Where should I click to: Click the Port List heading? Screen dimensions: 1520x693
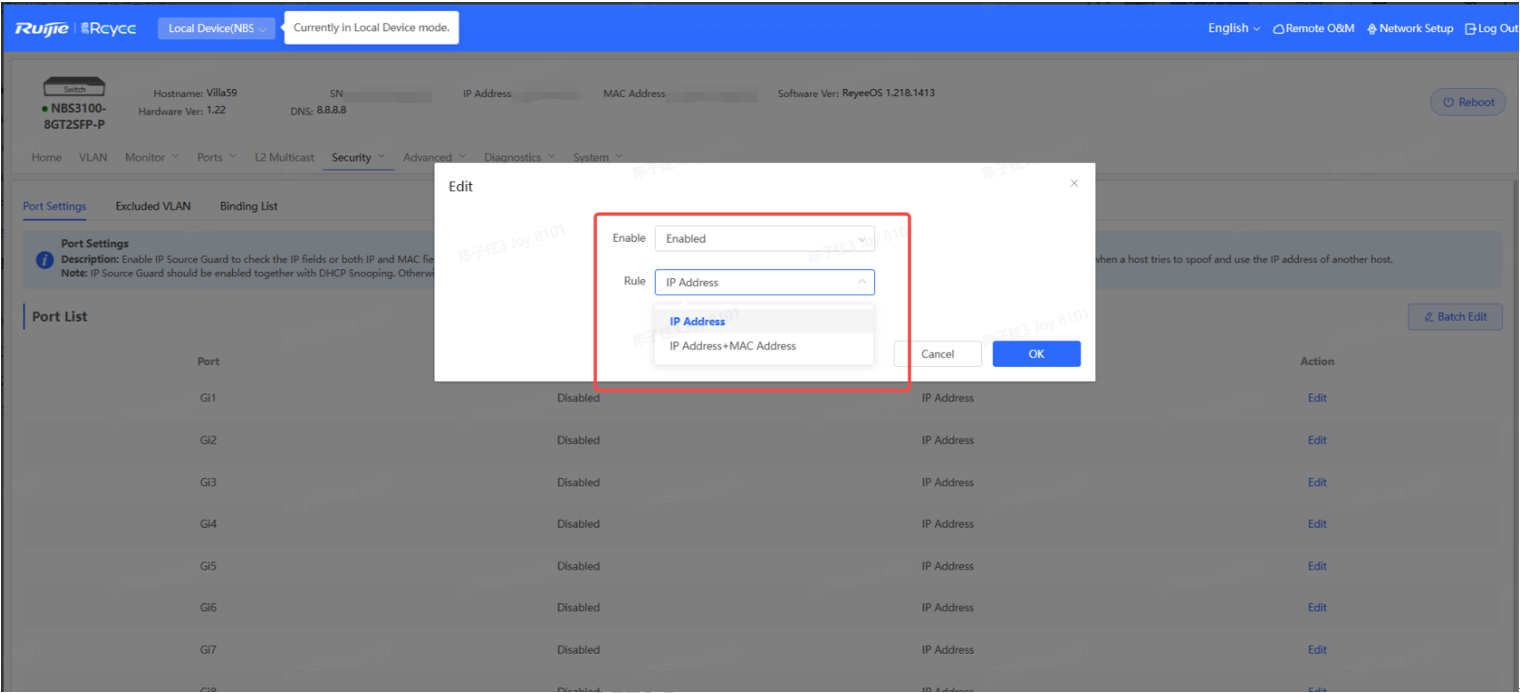coord(60,316)
